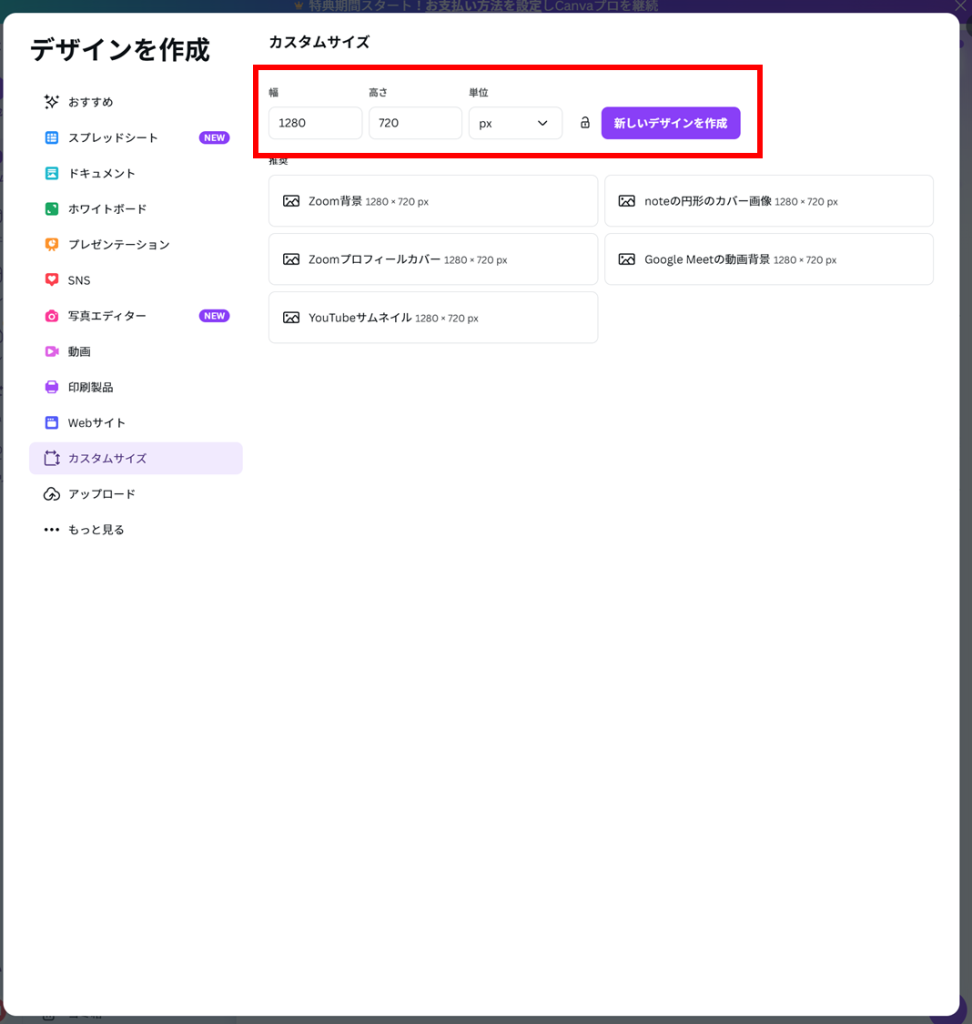Click the おすすめ sparkle icon
This screenshot has width=972, height=1024.
coord(52,102)
